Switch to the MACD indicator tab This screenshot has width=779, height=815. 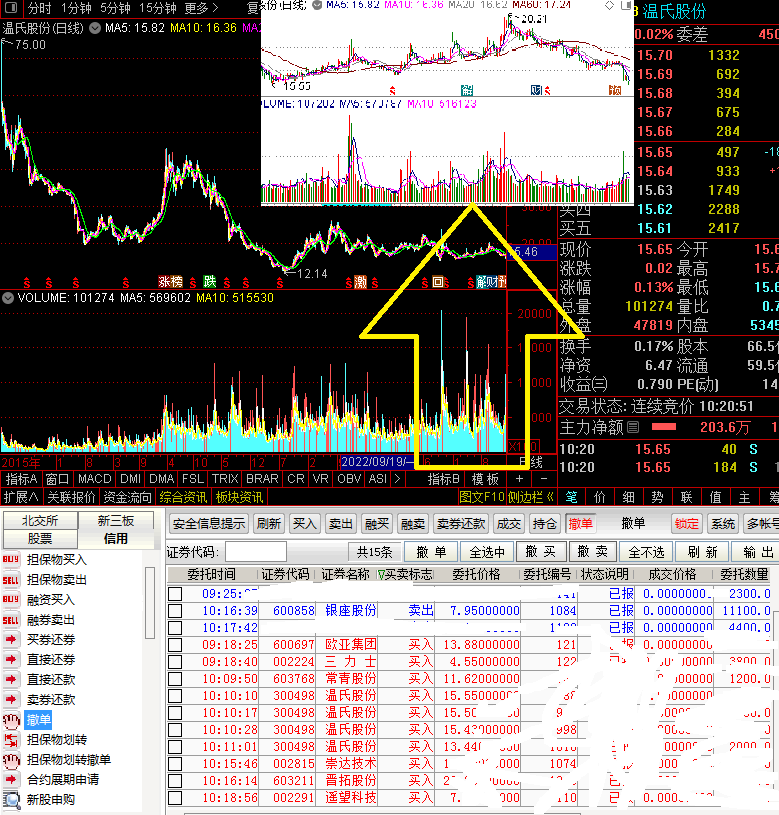coord(95,479)
